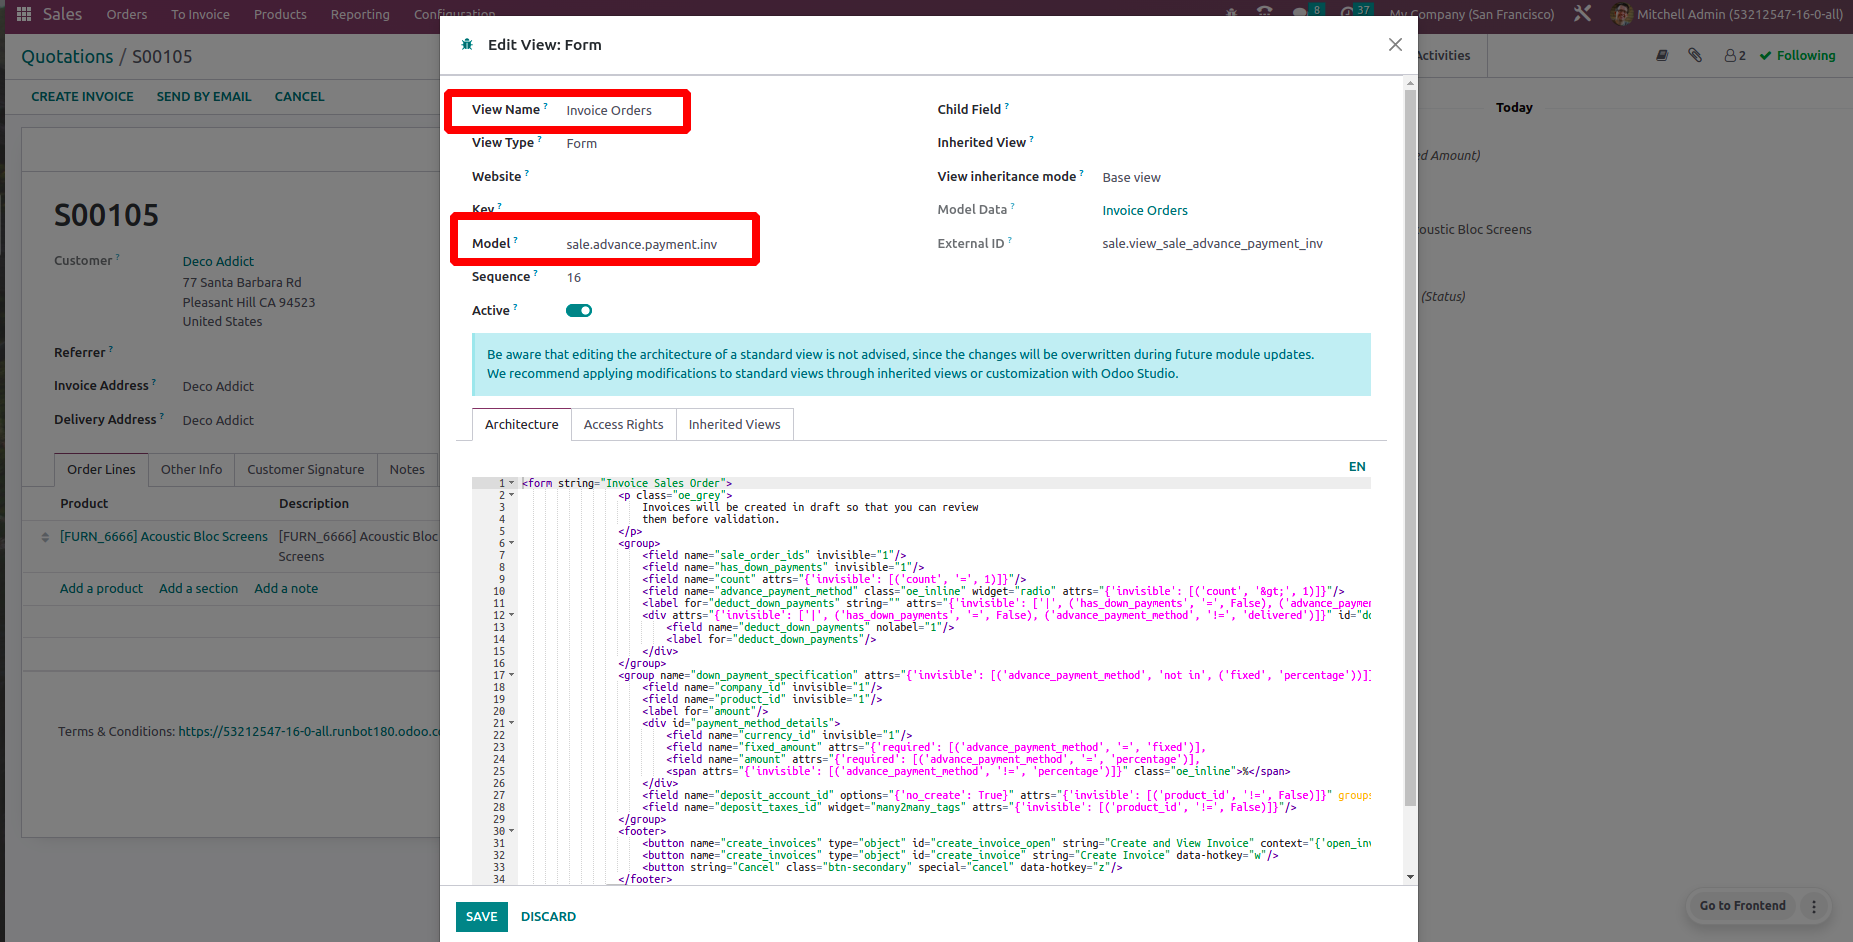Screen dimensions: 1853x942
Task: Open the Inherited Views tab
Action: pos(734,425)
